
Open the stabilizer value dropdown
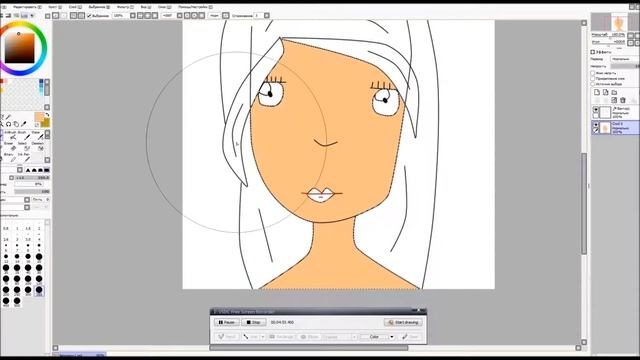coord(267,16)
